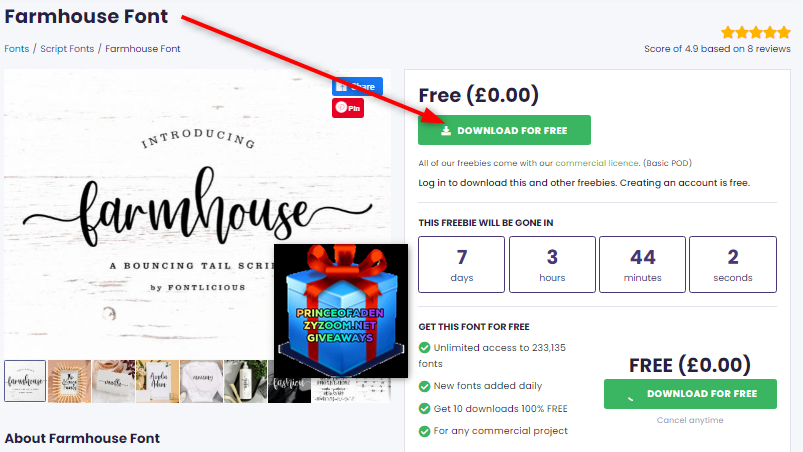Select the bottle product preview thumbnail
This screenshot has height=452, width=803.
[x=245, y=381]
